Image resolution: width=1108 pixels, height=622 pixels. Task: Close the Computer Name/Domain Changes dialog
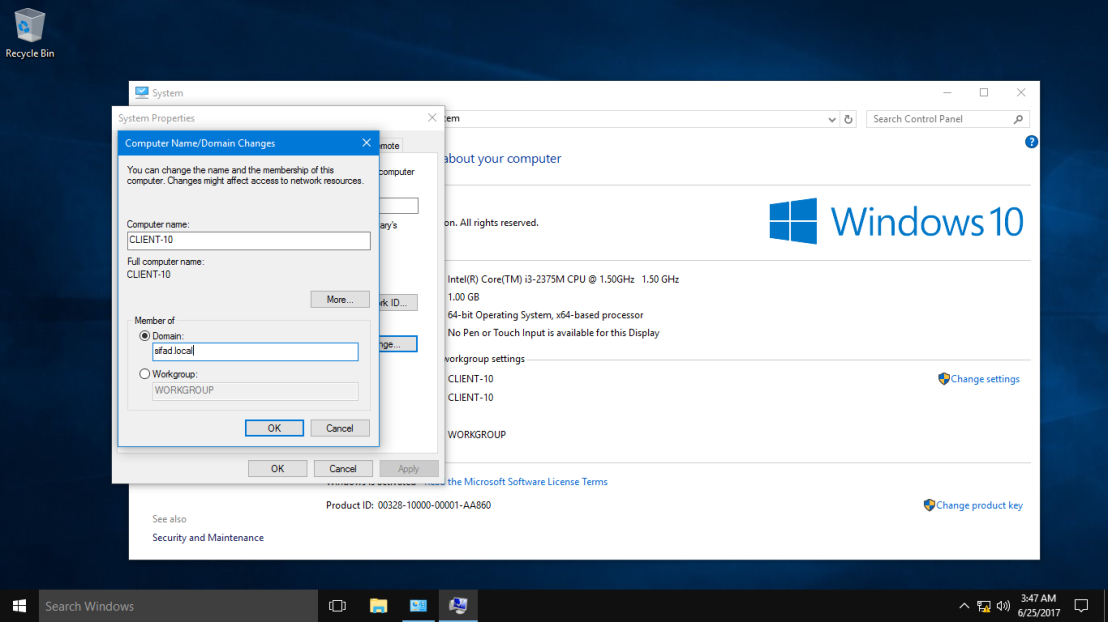(366, 143)
